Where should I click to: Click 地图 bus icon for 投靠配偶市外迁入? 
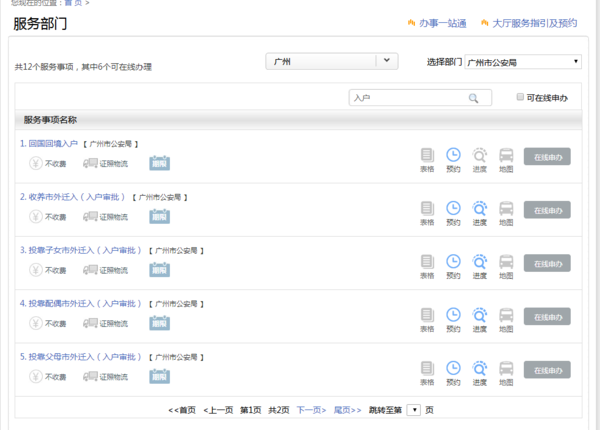507,315
